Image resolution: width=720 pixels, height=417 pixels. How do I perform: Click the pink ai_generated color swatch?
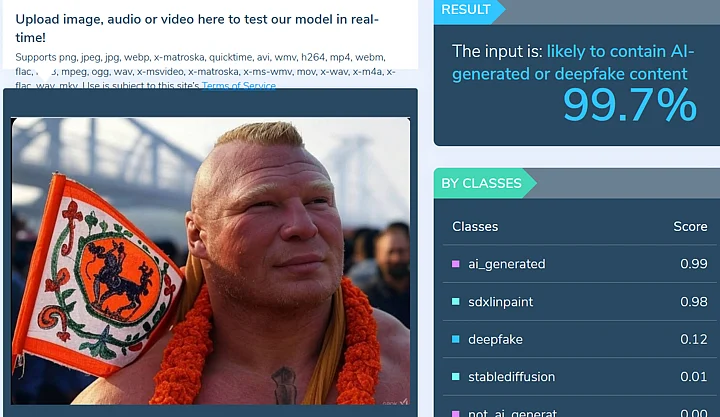(x=456, y=264)
